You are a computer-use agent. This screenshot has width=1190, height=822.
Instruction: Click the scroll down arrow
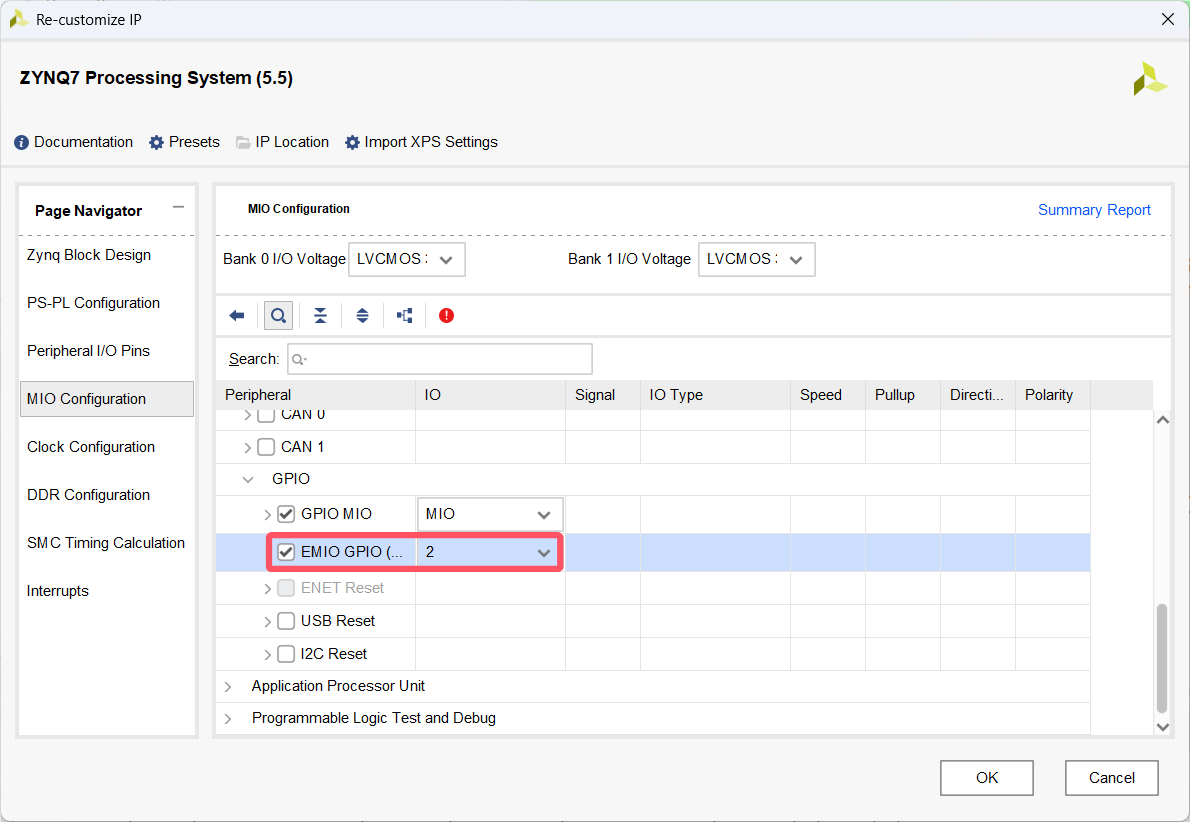[x=1162, y=726]
